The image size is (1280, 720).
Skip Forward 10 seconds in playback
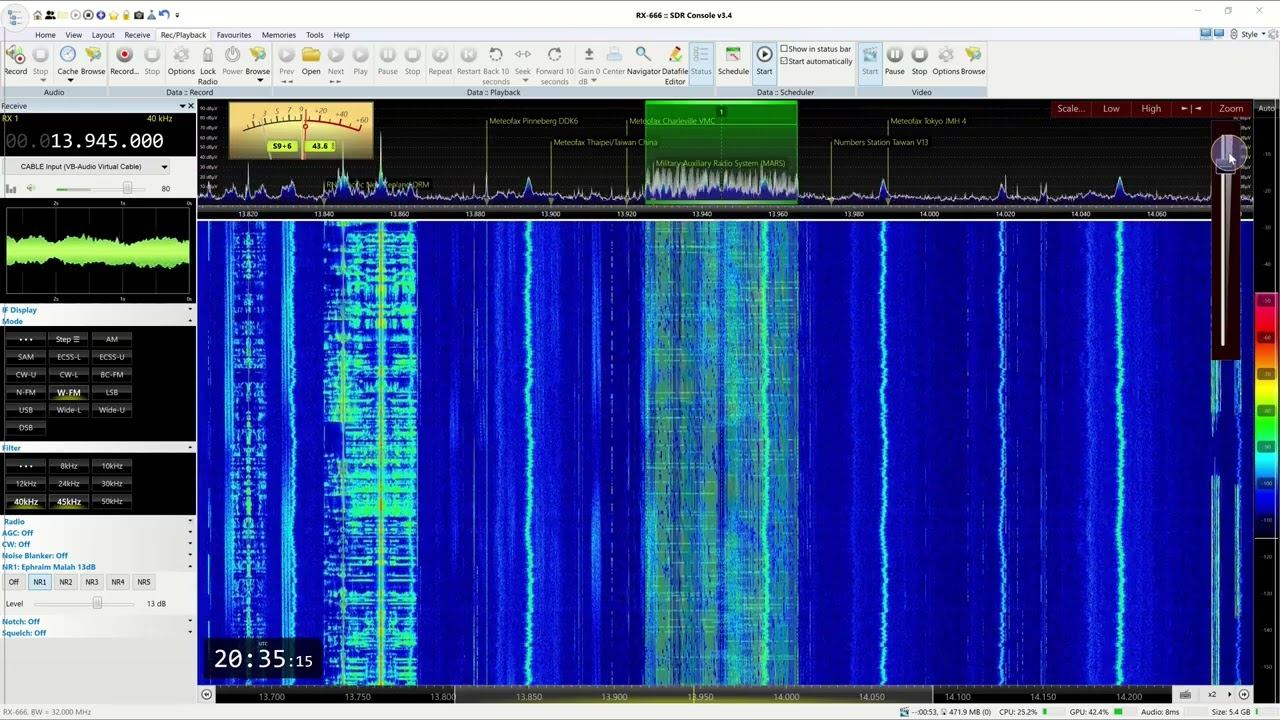pyautogui.click(x=555, y=64)
